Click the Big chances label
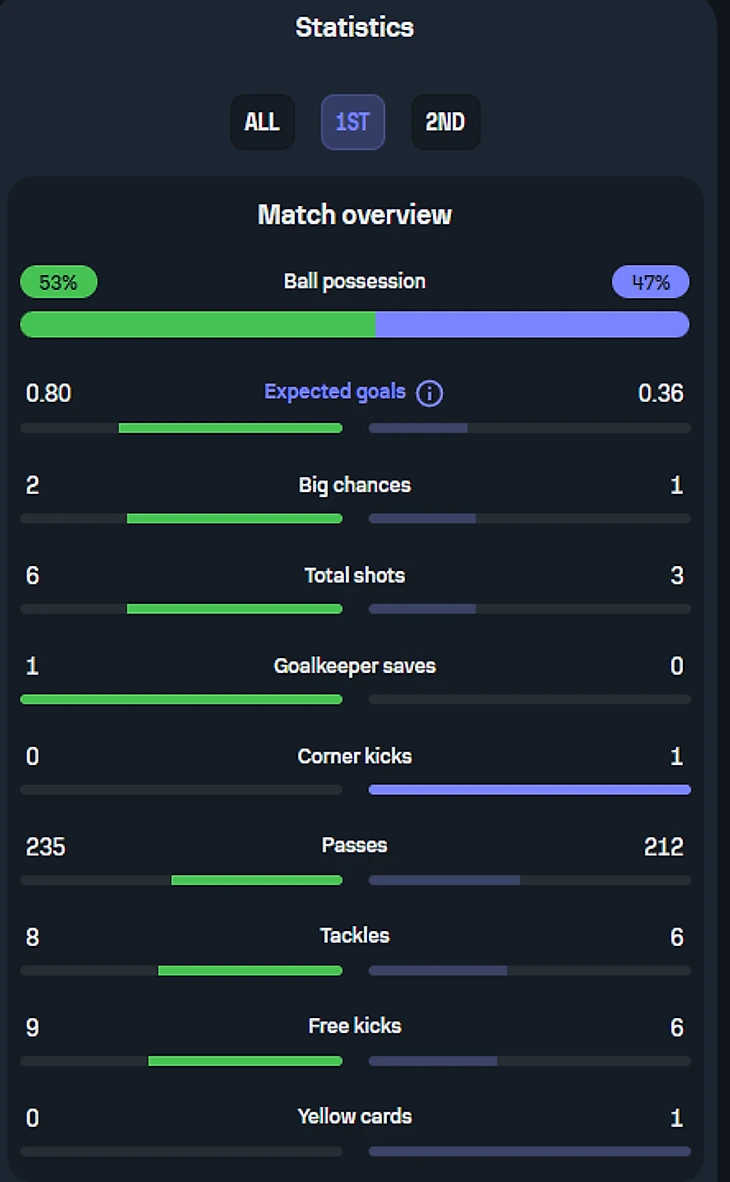The height and width of the screenshot is (1182, 730). [354, 485]
